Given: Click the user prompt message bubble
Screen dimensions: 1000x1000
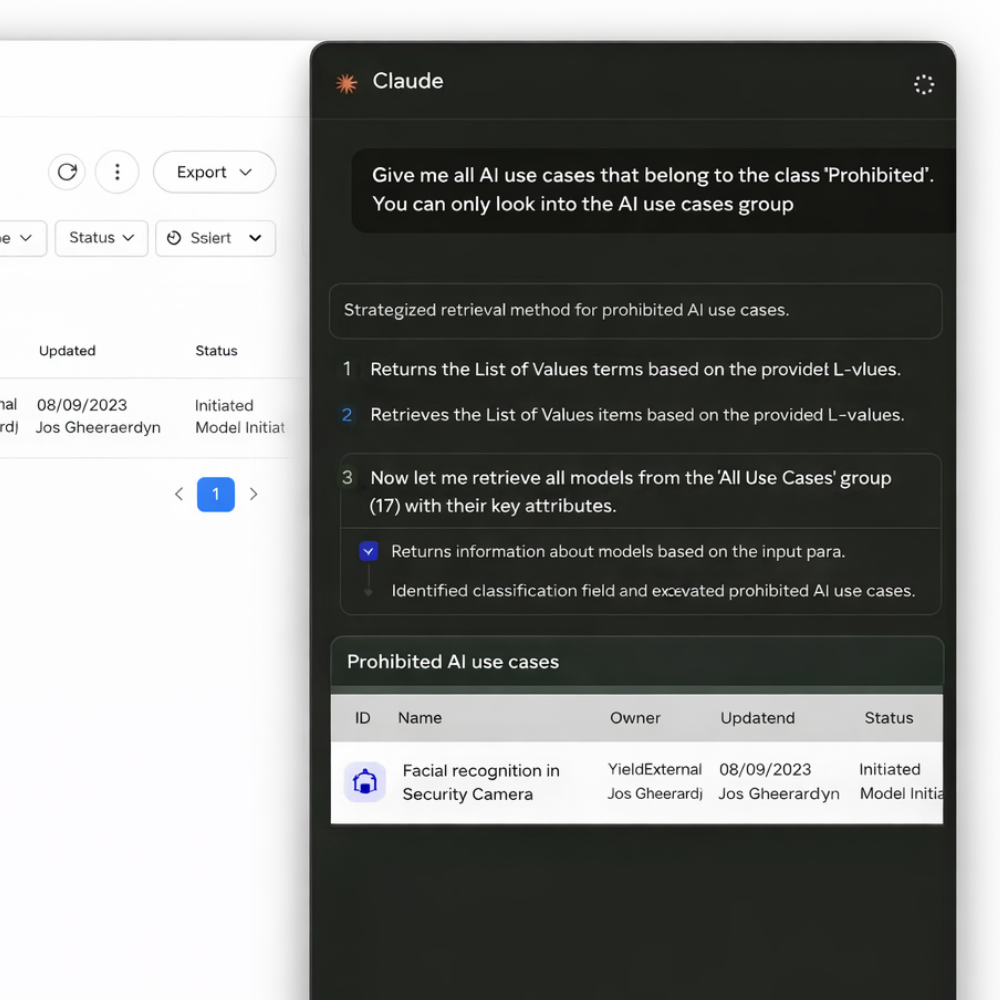Looking at the screenshot, I should point(653,190).
